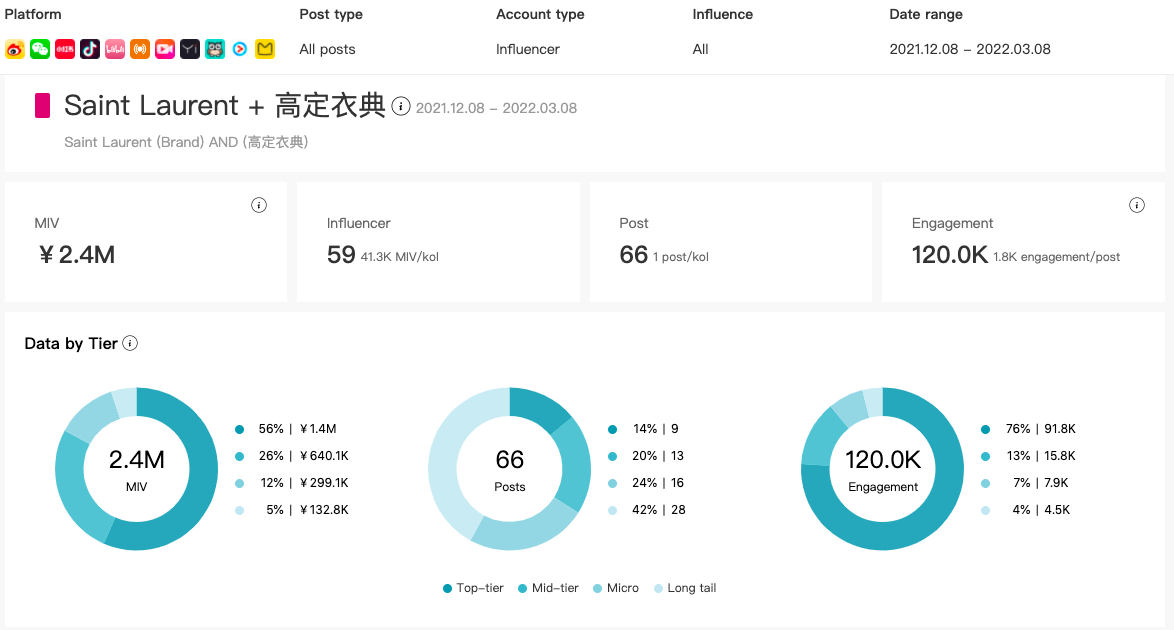The image size is (1174, 630).
Task: Toggle the Micro legend entry
Action: (x=615, y=588)
